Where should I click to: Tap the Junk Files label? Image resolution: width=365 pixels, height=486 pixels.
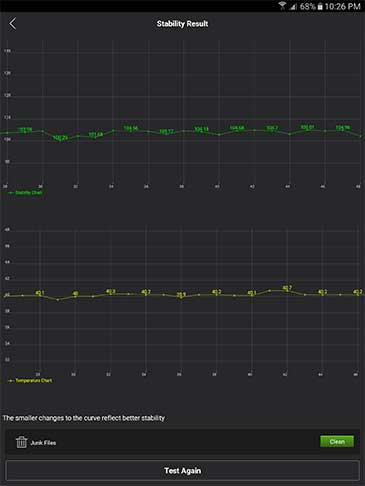[43, 443]
